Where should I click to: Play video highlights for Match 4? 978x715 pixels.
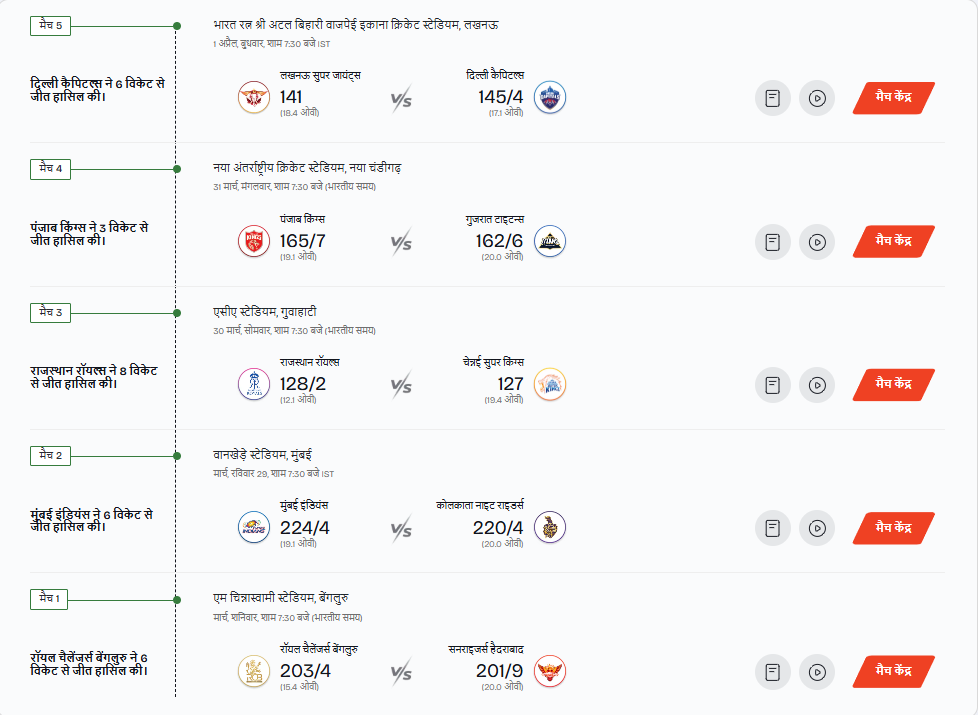coord(817,241)
